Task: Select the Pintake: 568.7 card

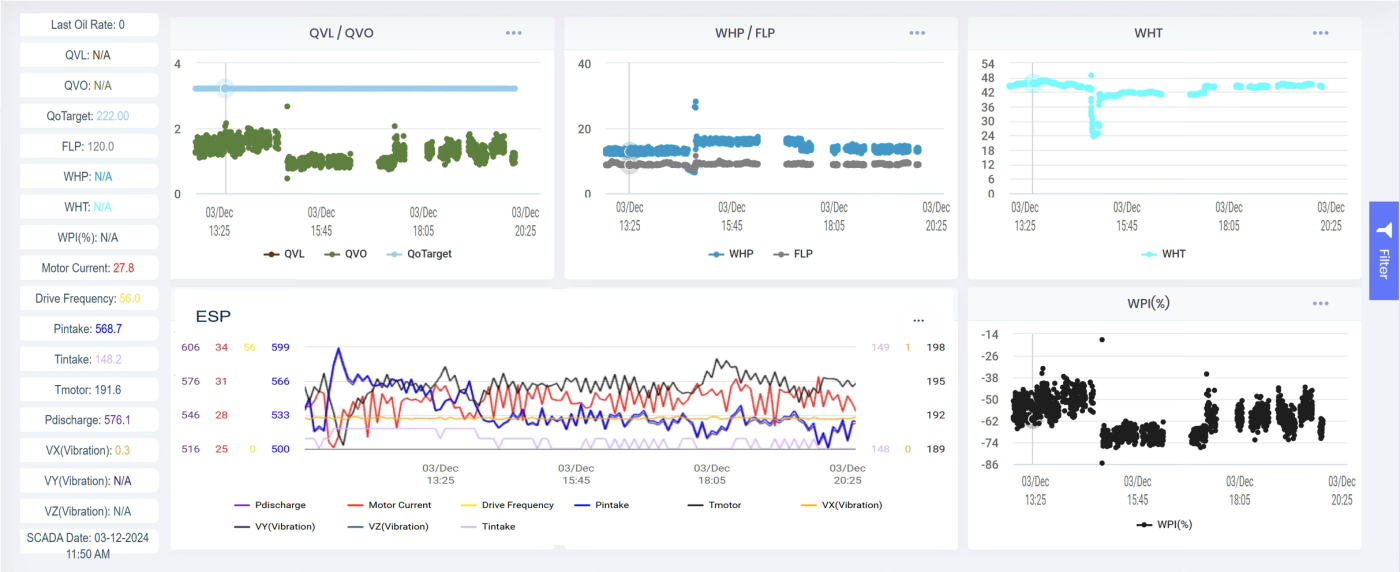Action: (x=89, y=328)
